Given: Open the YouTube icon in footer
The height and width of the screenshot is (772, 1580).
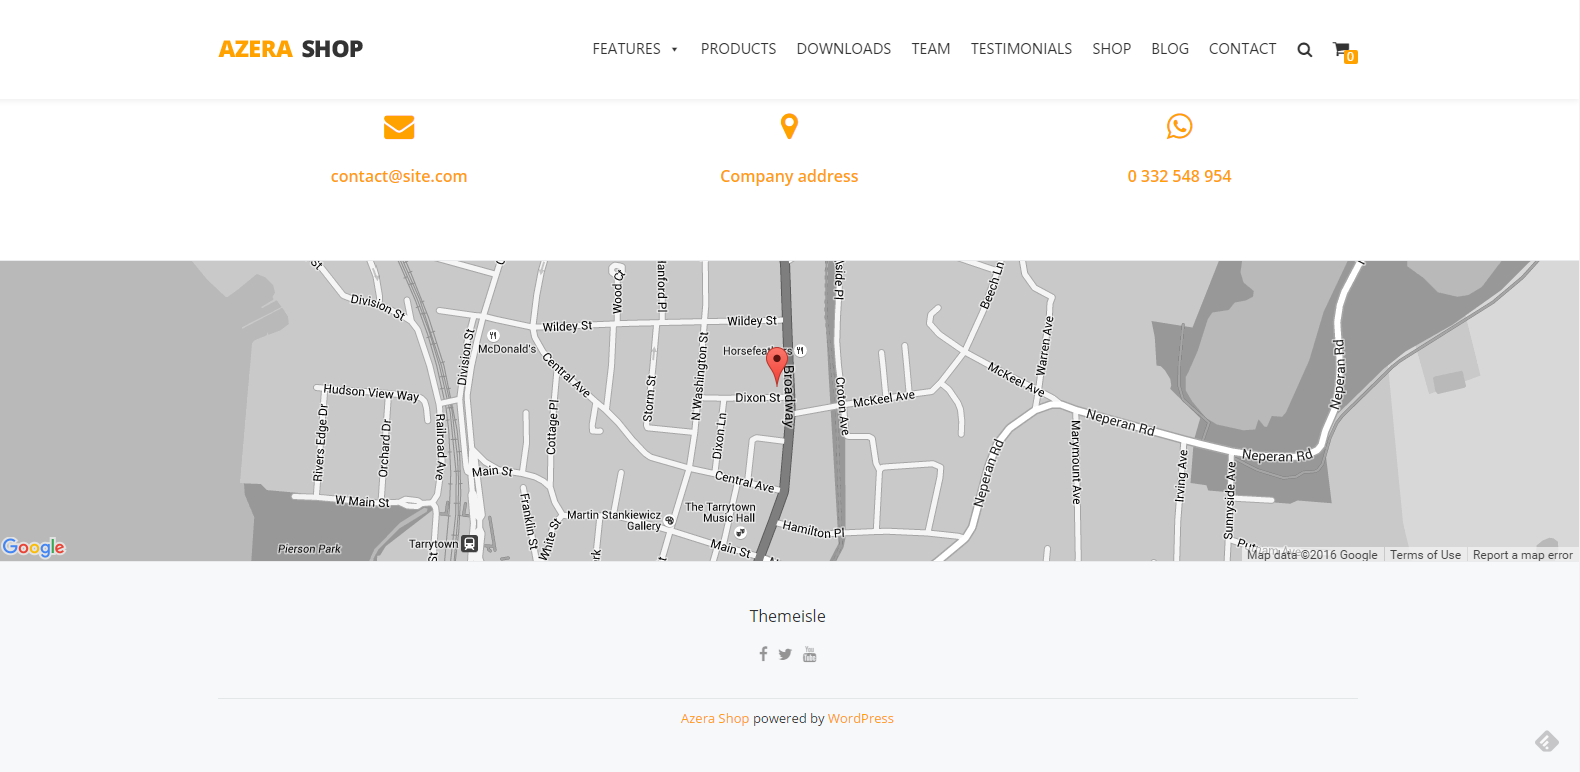Looking at the screenshot, I should tap(809, 654).
